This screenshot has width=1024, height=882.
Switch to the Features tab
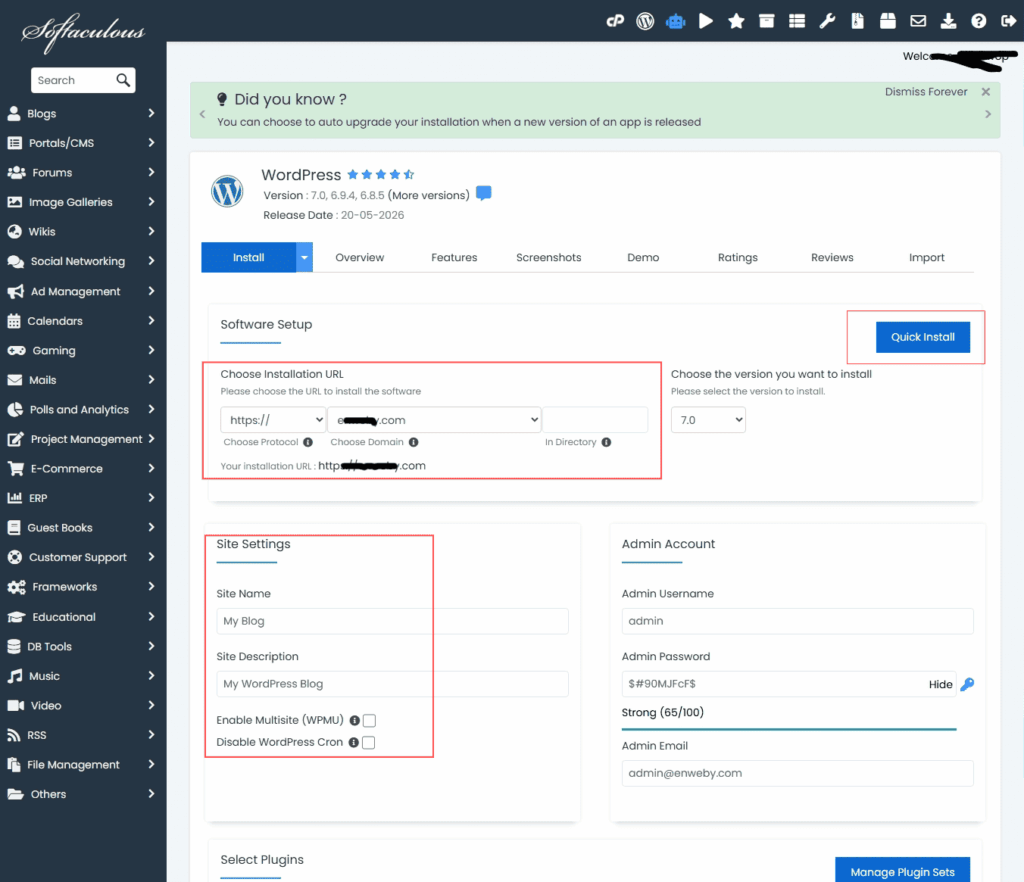454,257
